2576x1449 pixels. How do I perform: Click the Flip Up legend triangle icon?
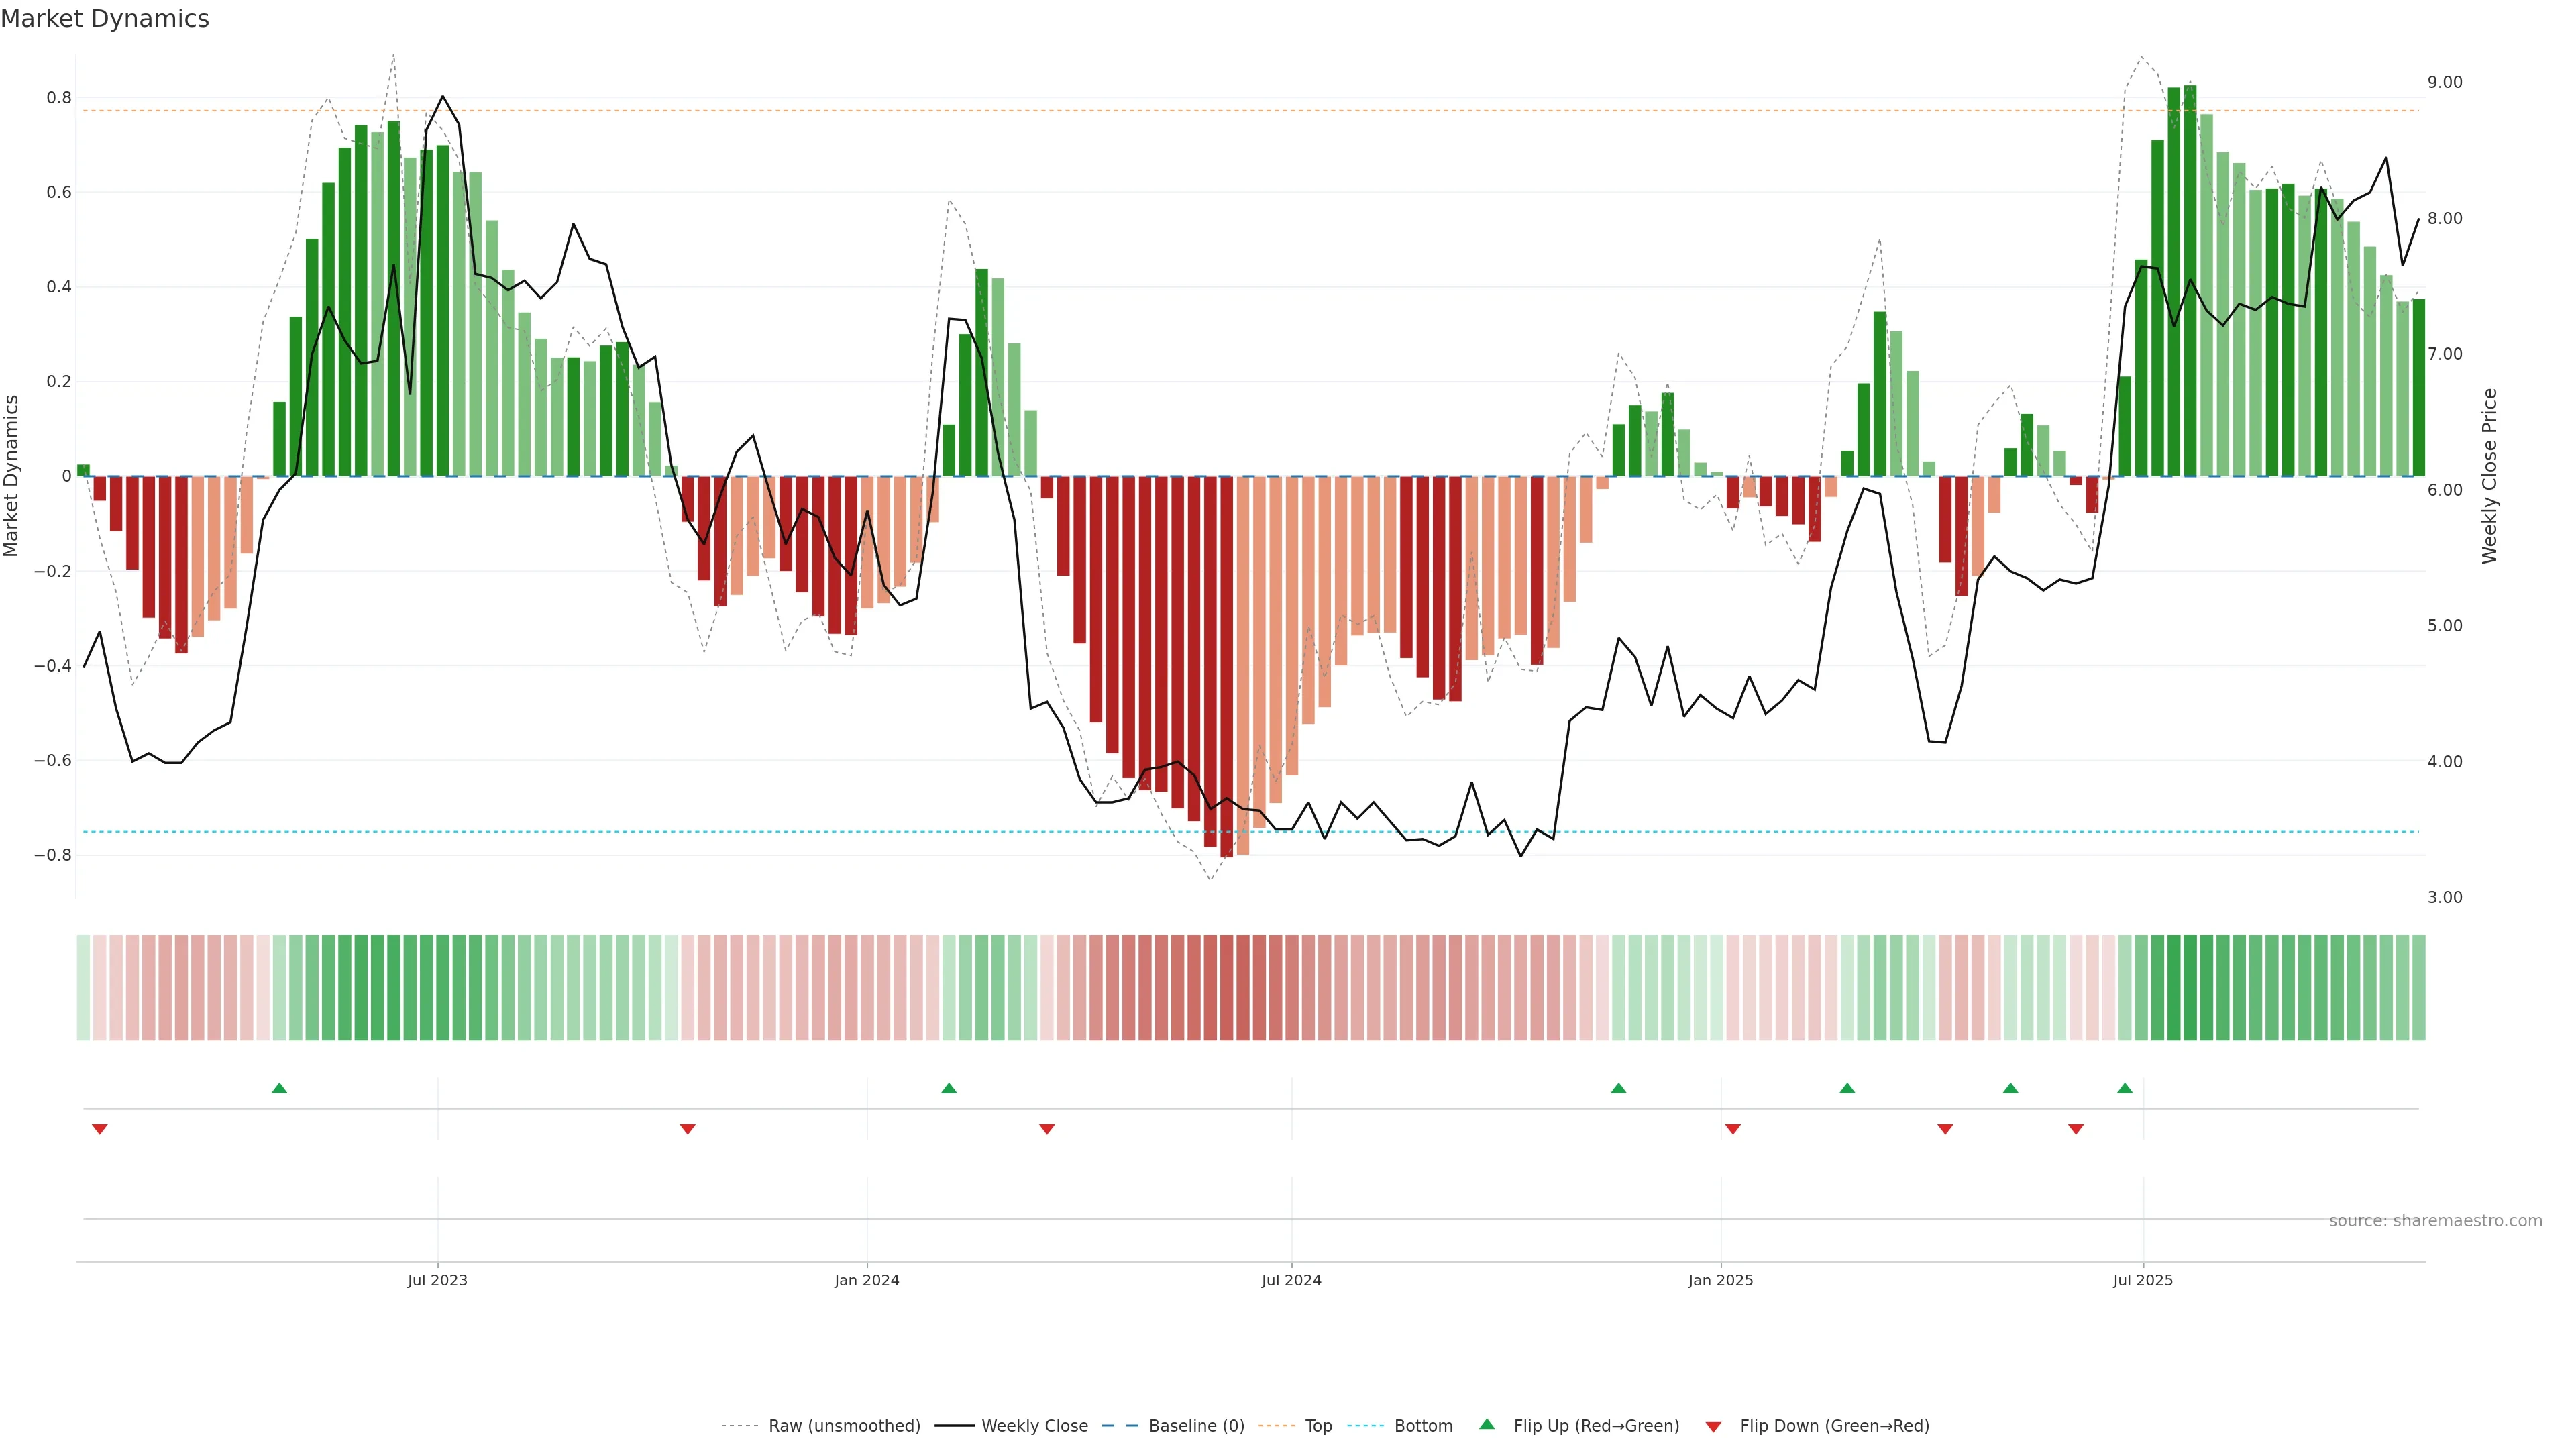tap(1487, 1424)
